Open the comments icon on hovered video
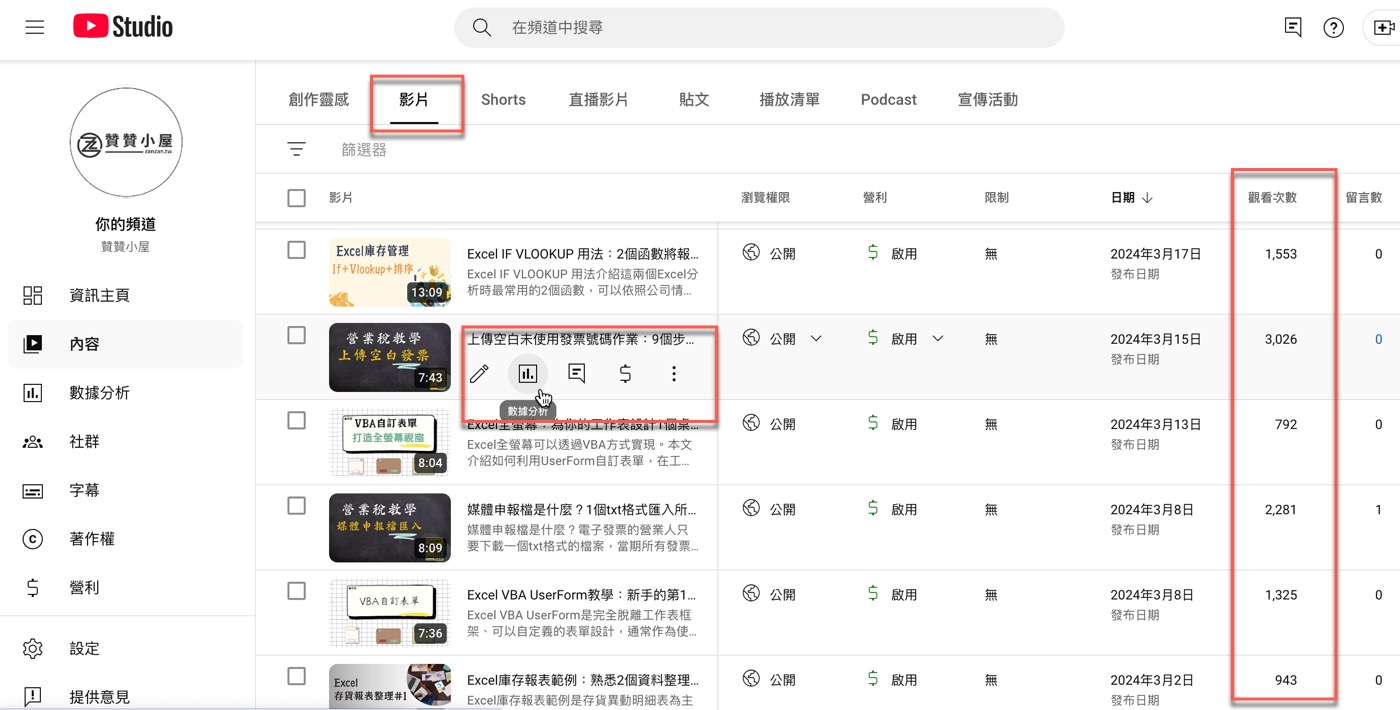The image size is (1400, 710). coord(577,374)
